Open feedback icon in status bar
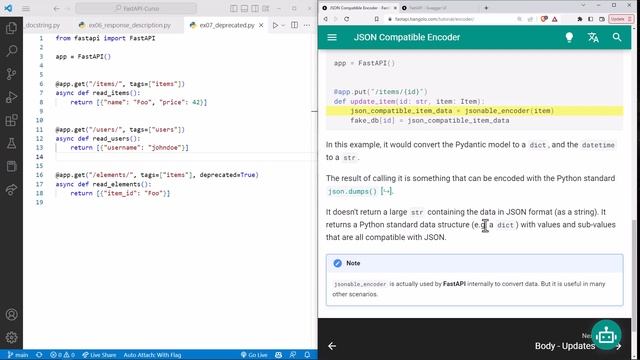Screen dimensions: 640x360 click(x=293, y=355)
